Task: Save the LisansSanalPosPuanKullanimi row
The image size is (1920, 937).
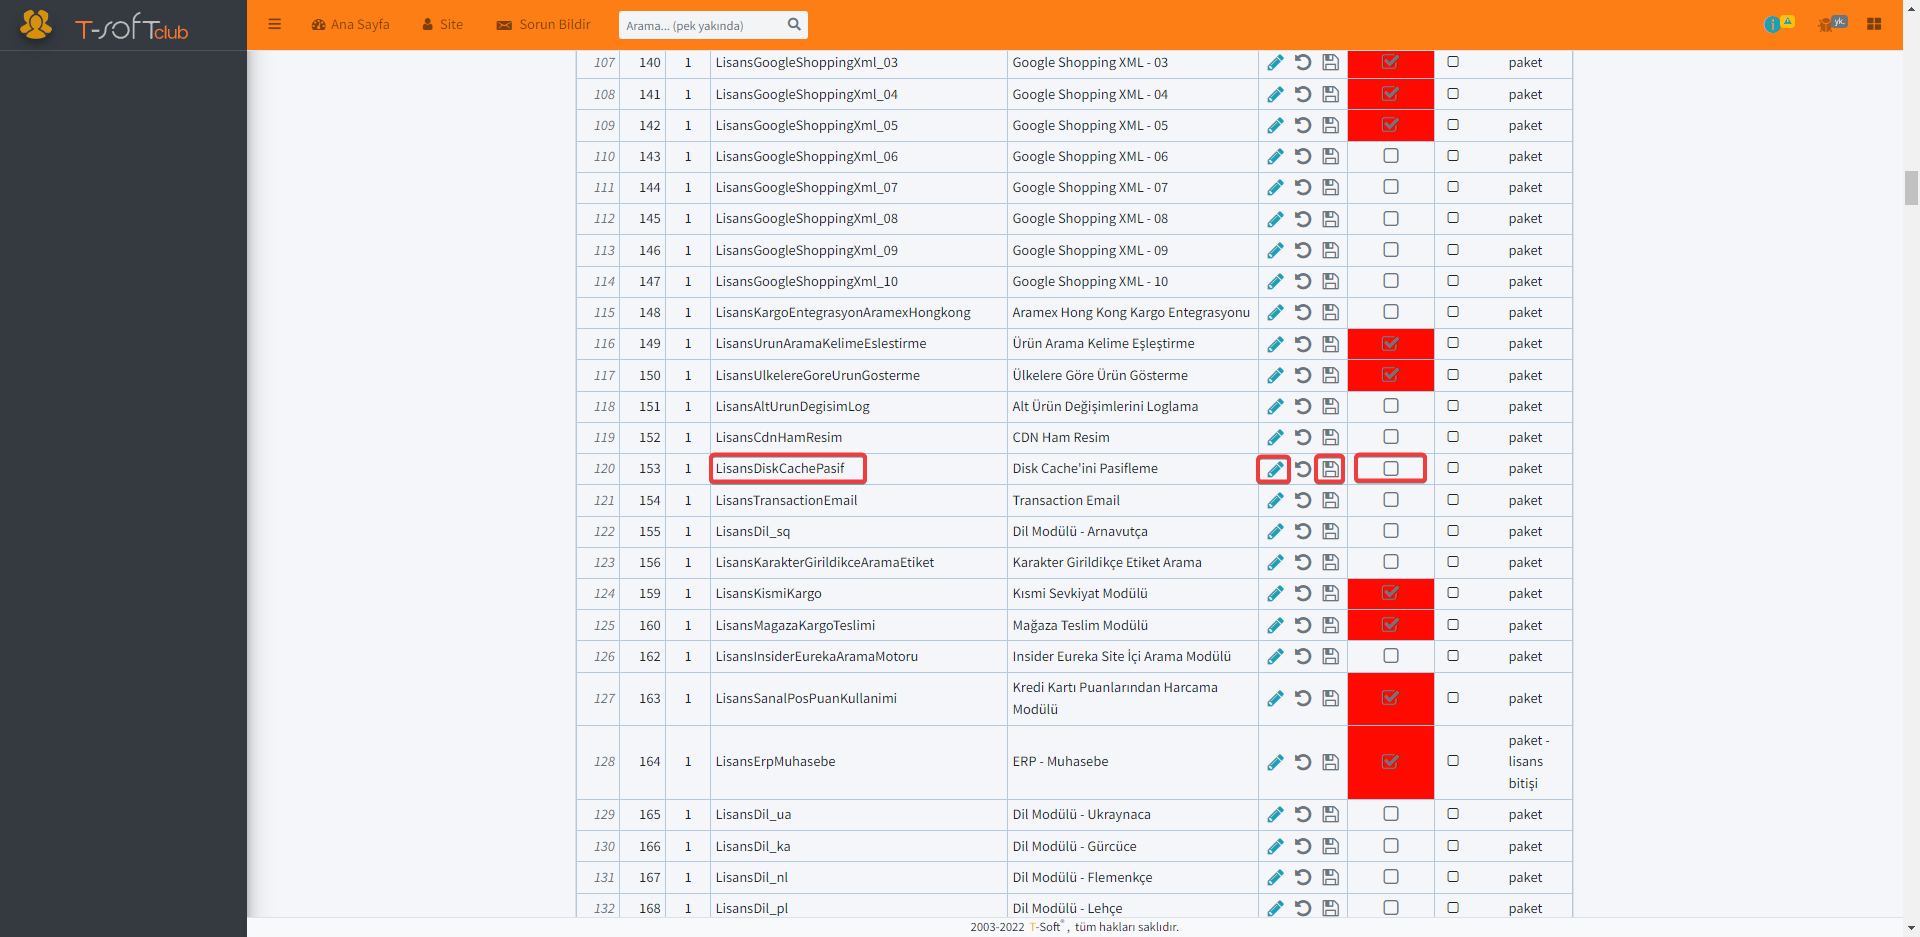Action: tap(1330, 698)
